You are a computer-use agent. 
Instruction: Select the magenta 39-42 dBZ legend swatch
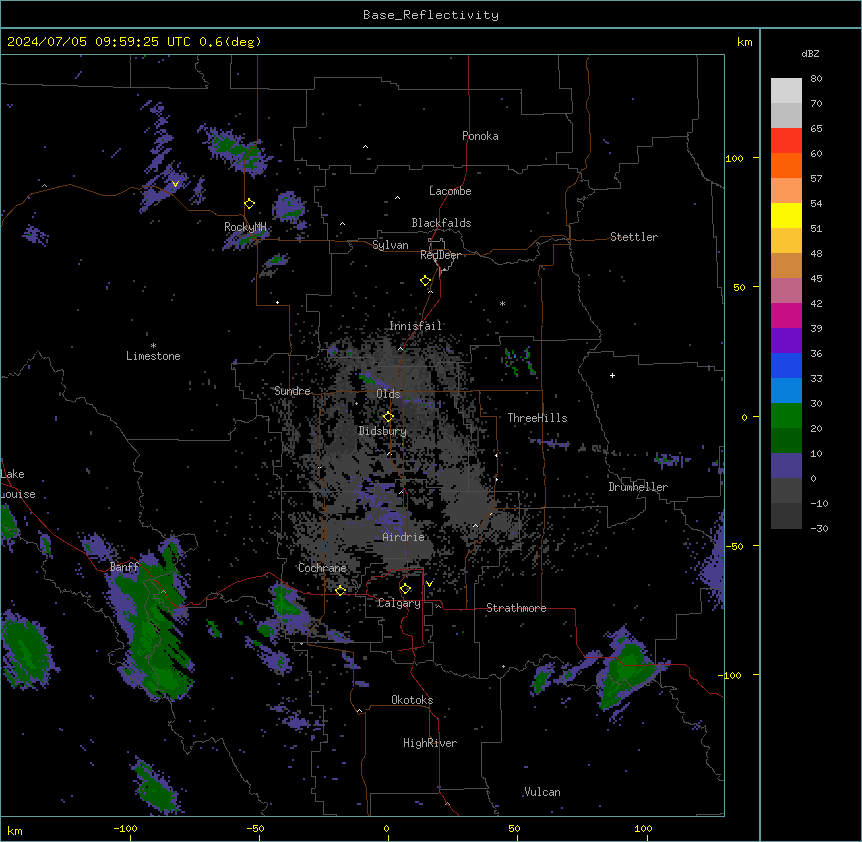tap(786, 315)
